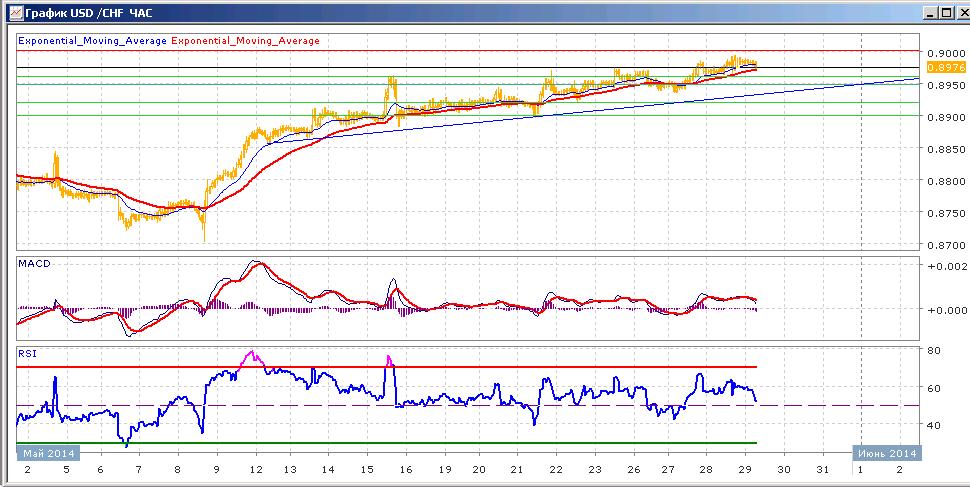Click date 12 on the time axis
This screenshot has width=970, height=487.
[x=254, y=470]
